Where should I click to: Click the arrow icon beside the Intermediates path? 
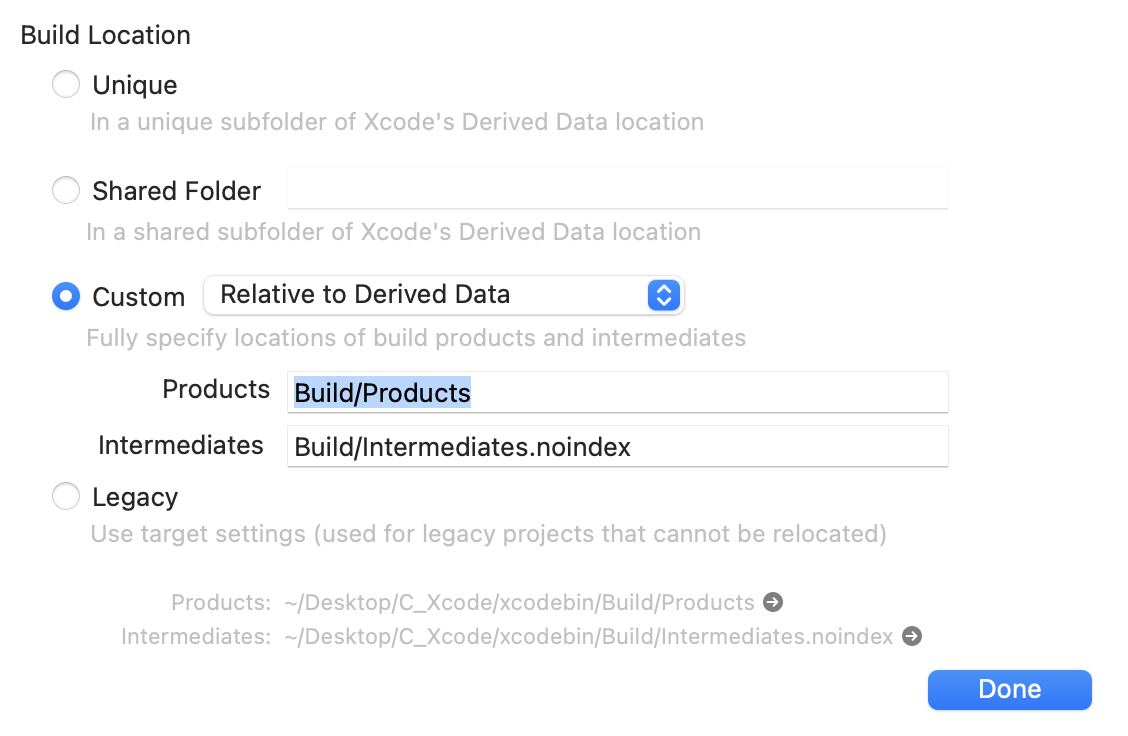tap(911, 636)
